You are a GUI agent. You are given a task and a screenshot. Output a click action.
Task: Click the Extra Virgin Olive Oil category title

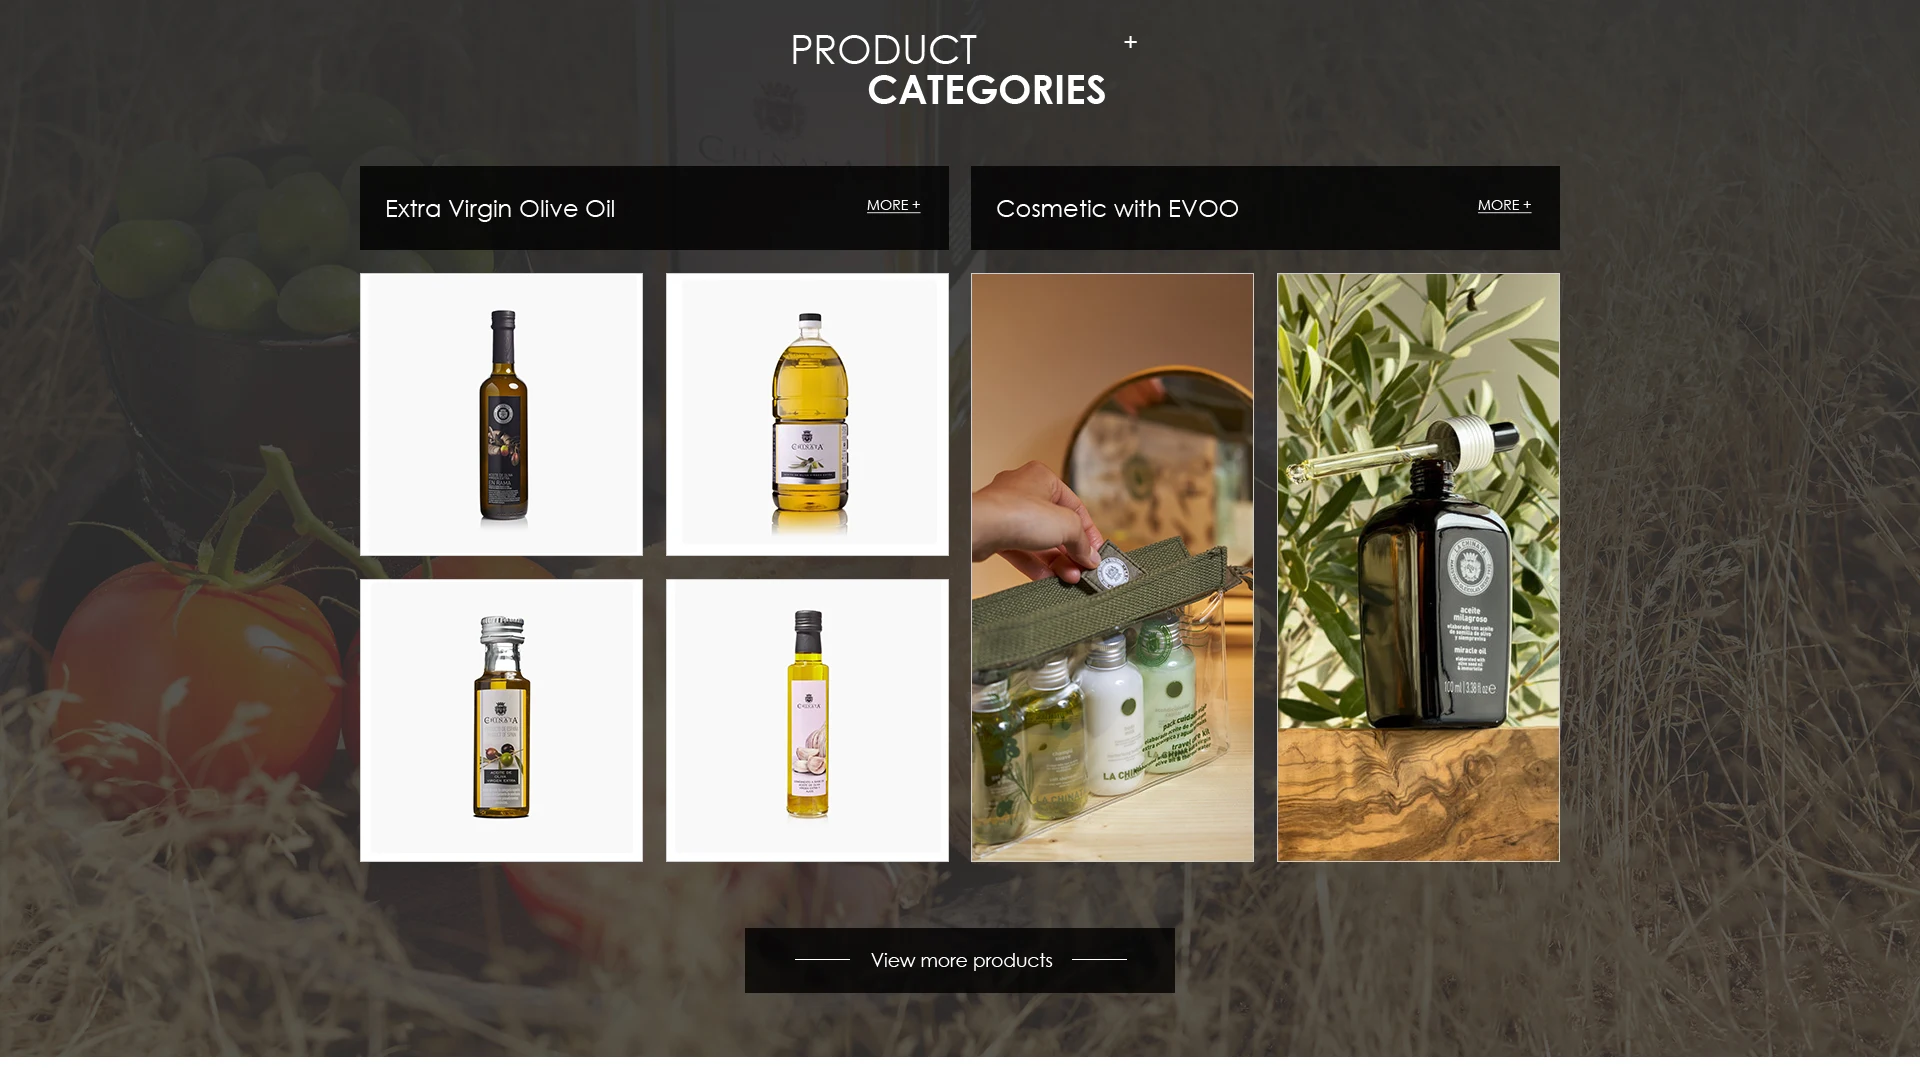(x=500, y=208)
